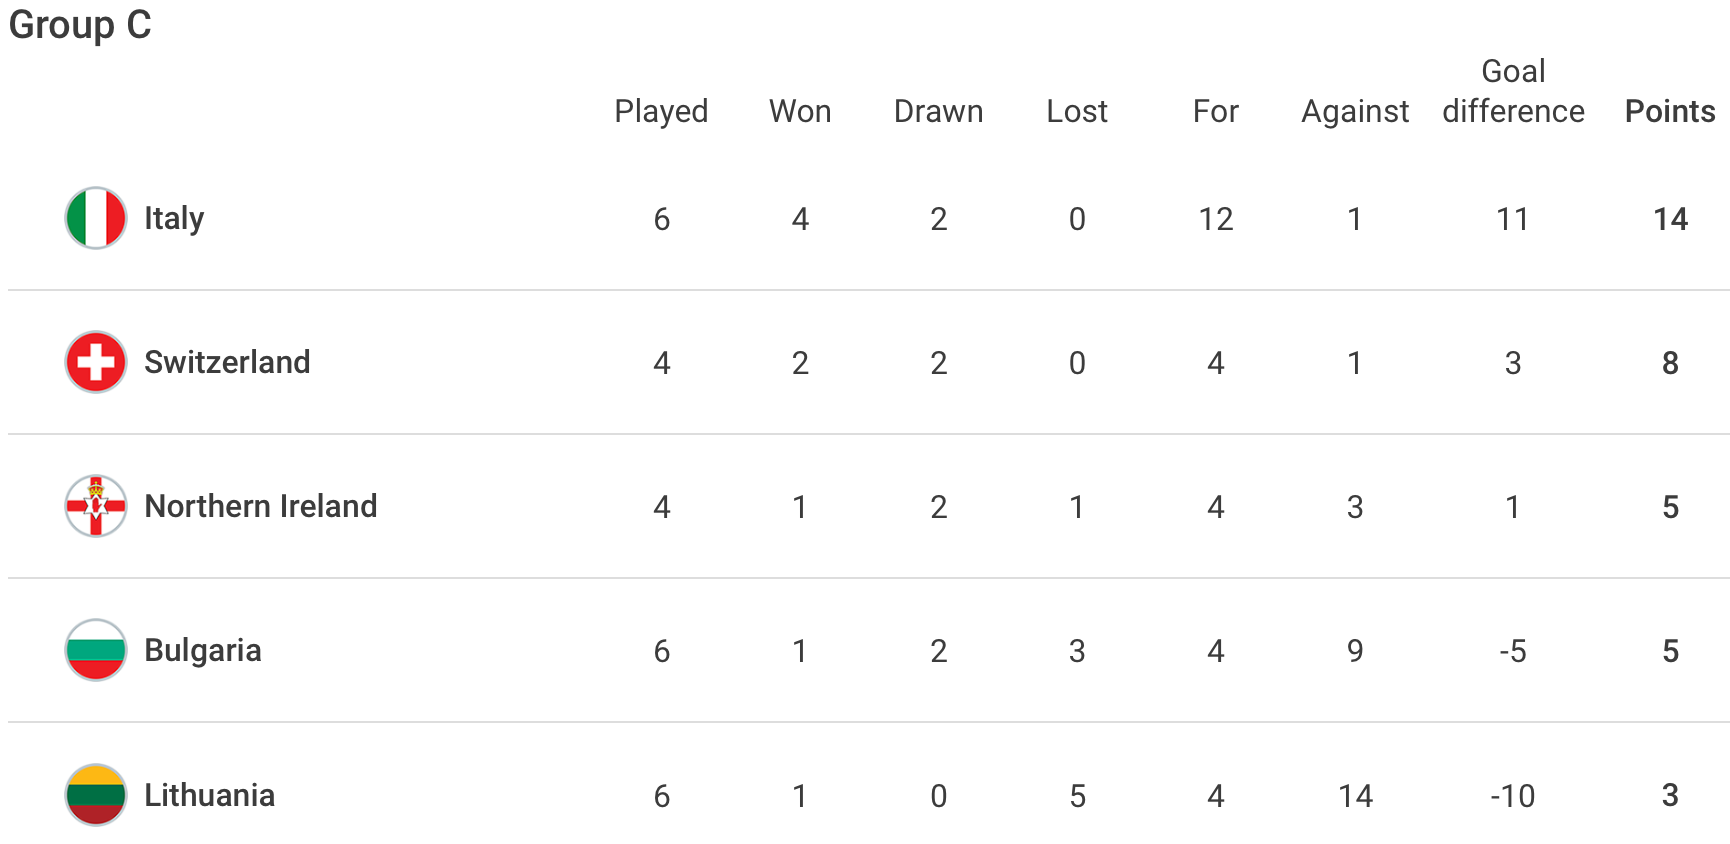Open the Northern Ireland team link
The height and width of the screenshot is (844, 1730).
pyautogui.click(x=261, y=506)
